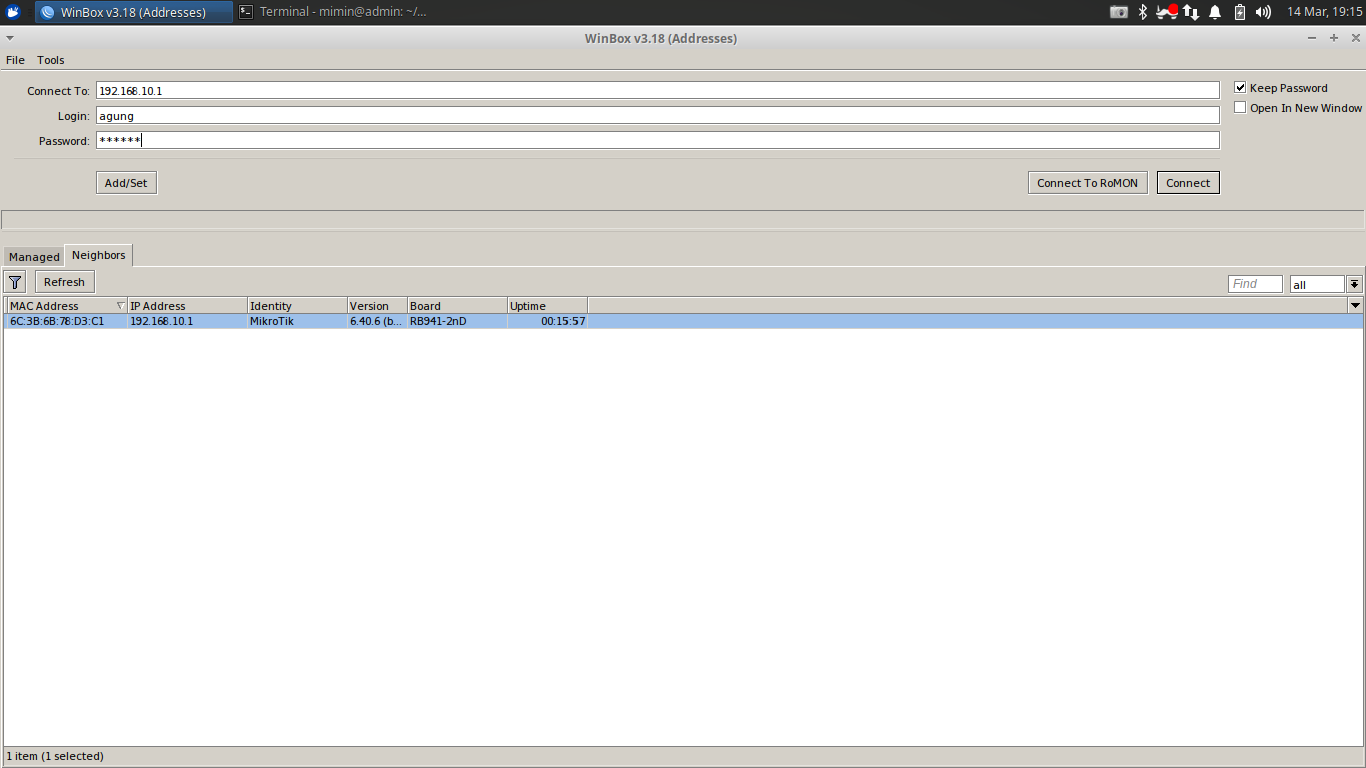
Task: Sort by MAC Address column header
Action: 67,306
